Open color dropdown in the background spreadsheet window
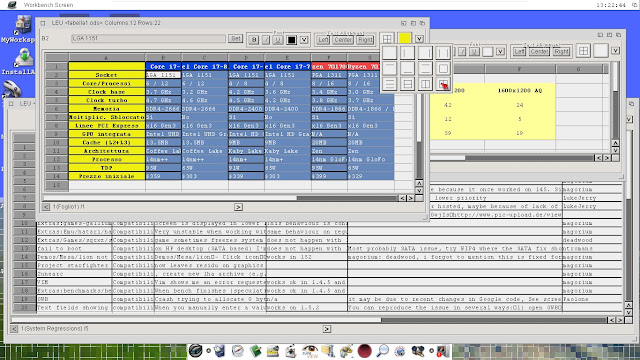 point(615,51)
